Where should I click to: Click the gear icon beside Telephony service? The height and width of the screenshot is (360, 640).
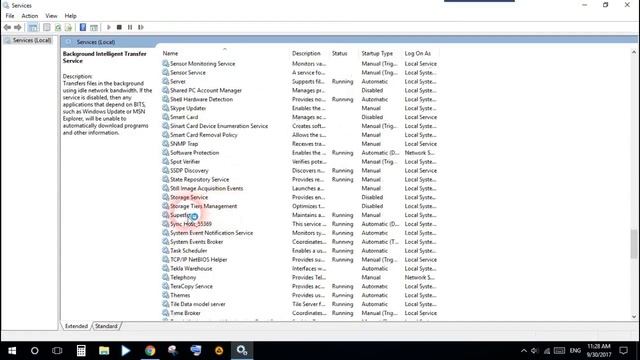(x=165, y=277)
